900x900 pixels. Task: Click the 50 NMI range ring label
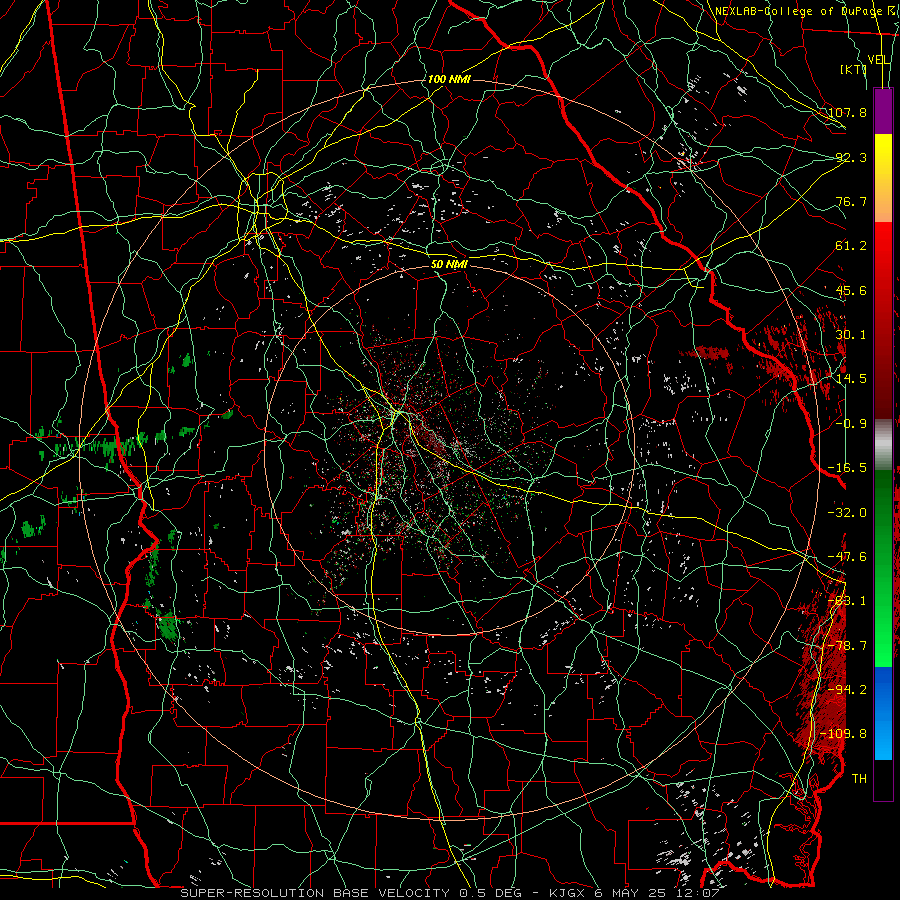449,265
